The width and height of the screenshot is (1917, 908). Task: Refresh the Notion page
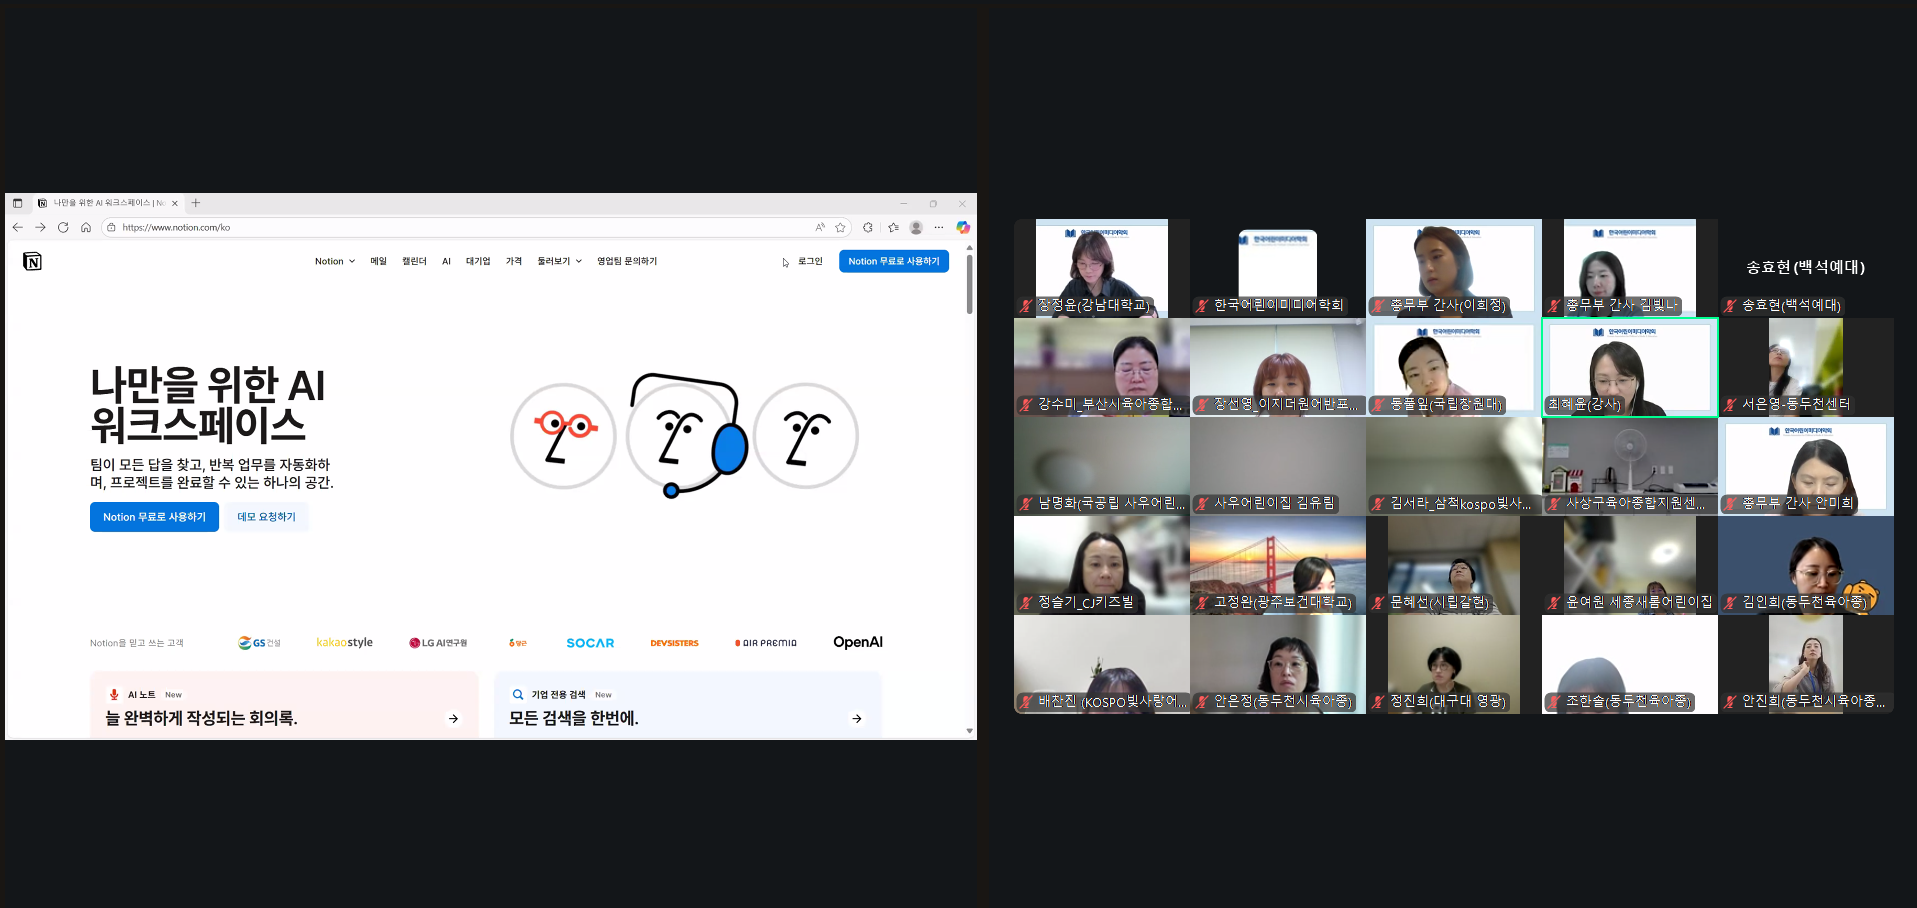click(x=63, y=227)
